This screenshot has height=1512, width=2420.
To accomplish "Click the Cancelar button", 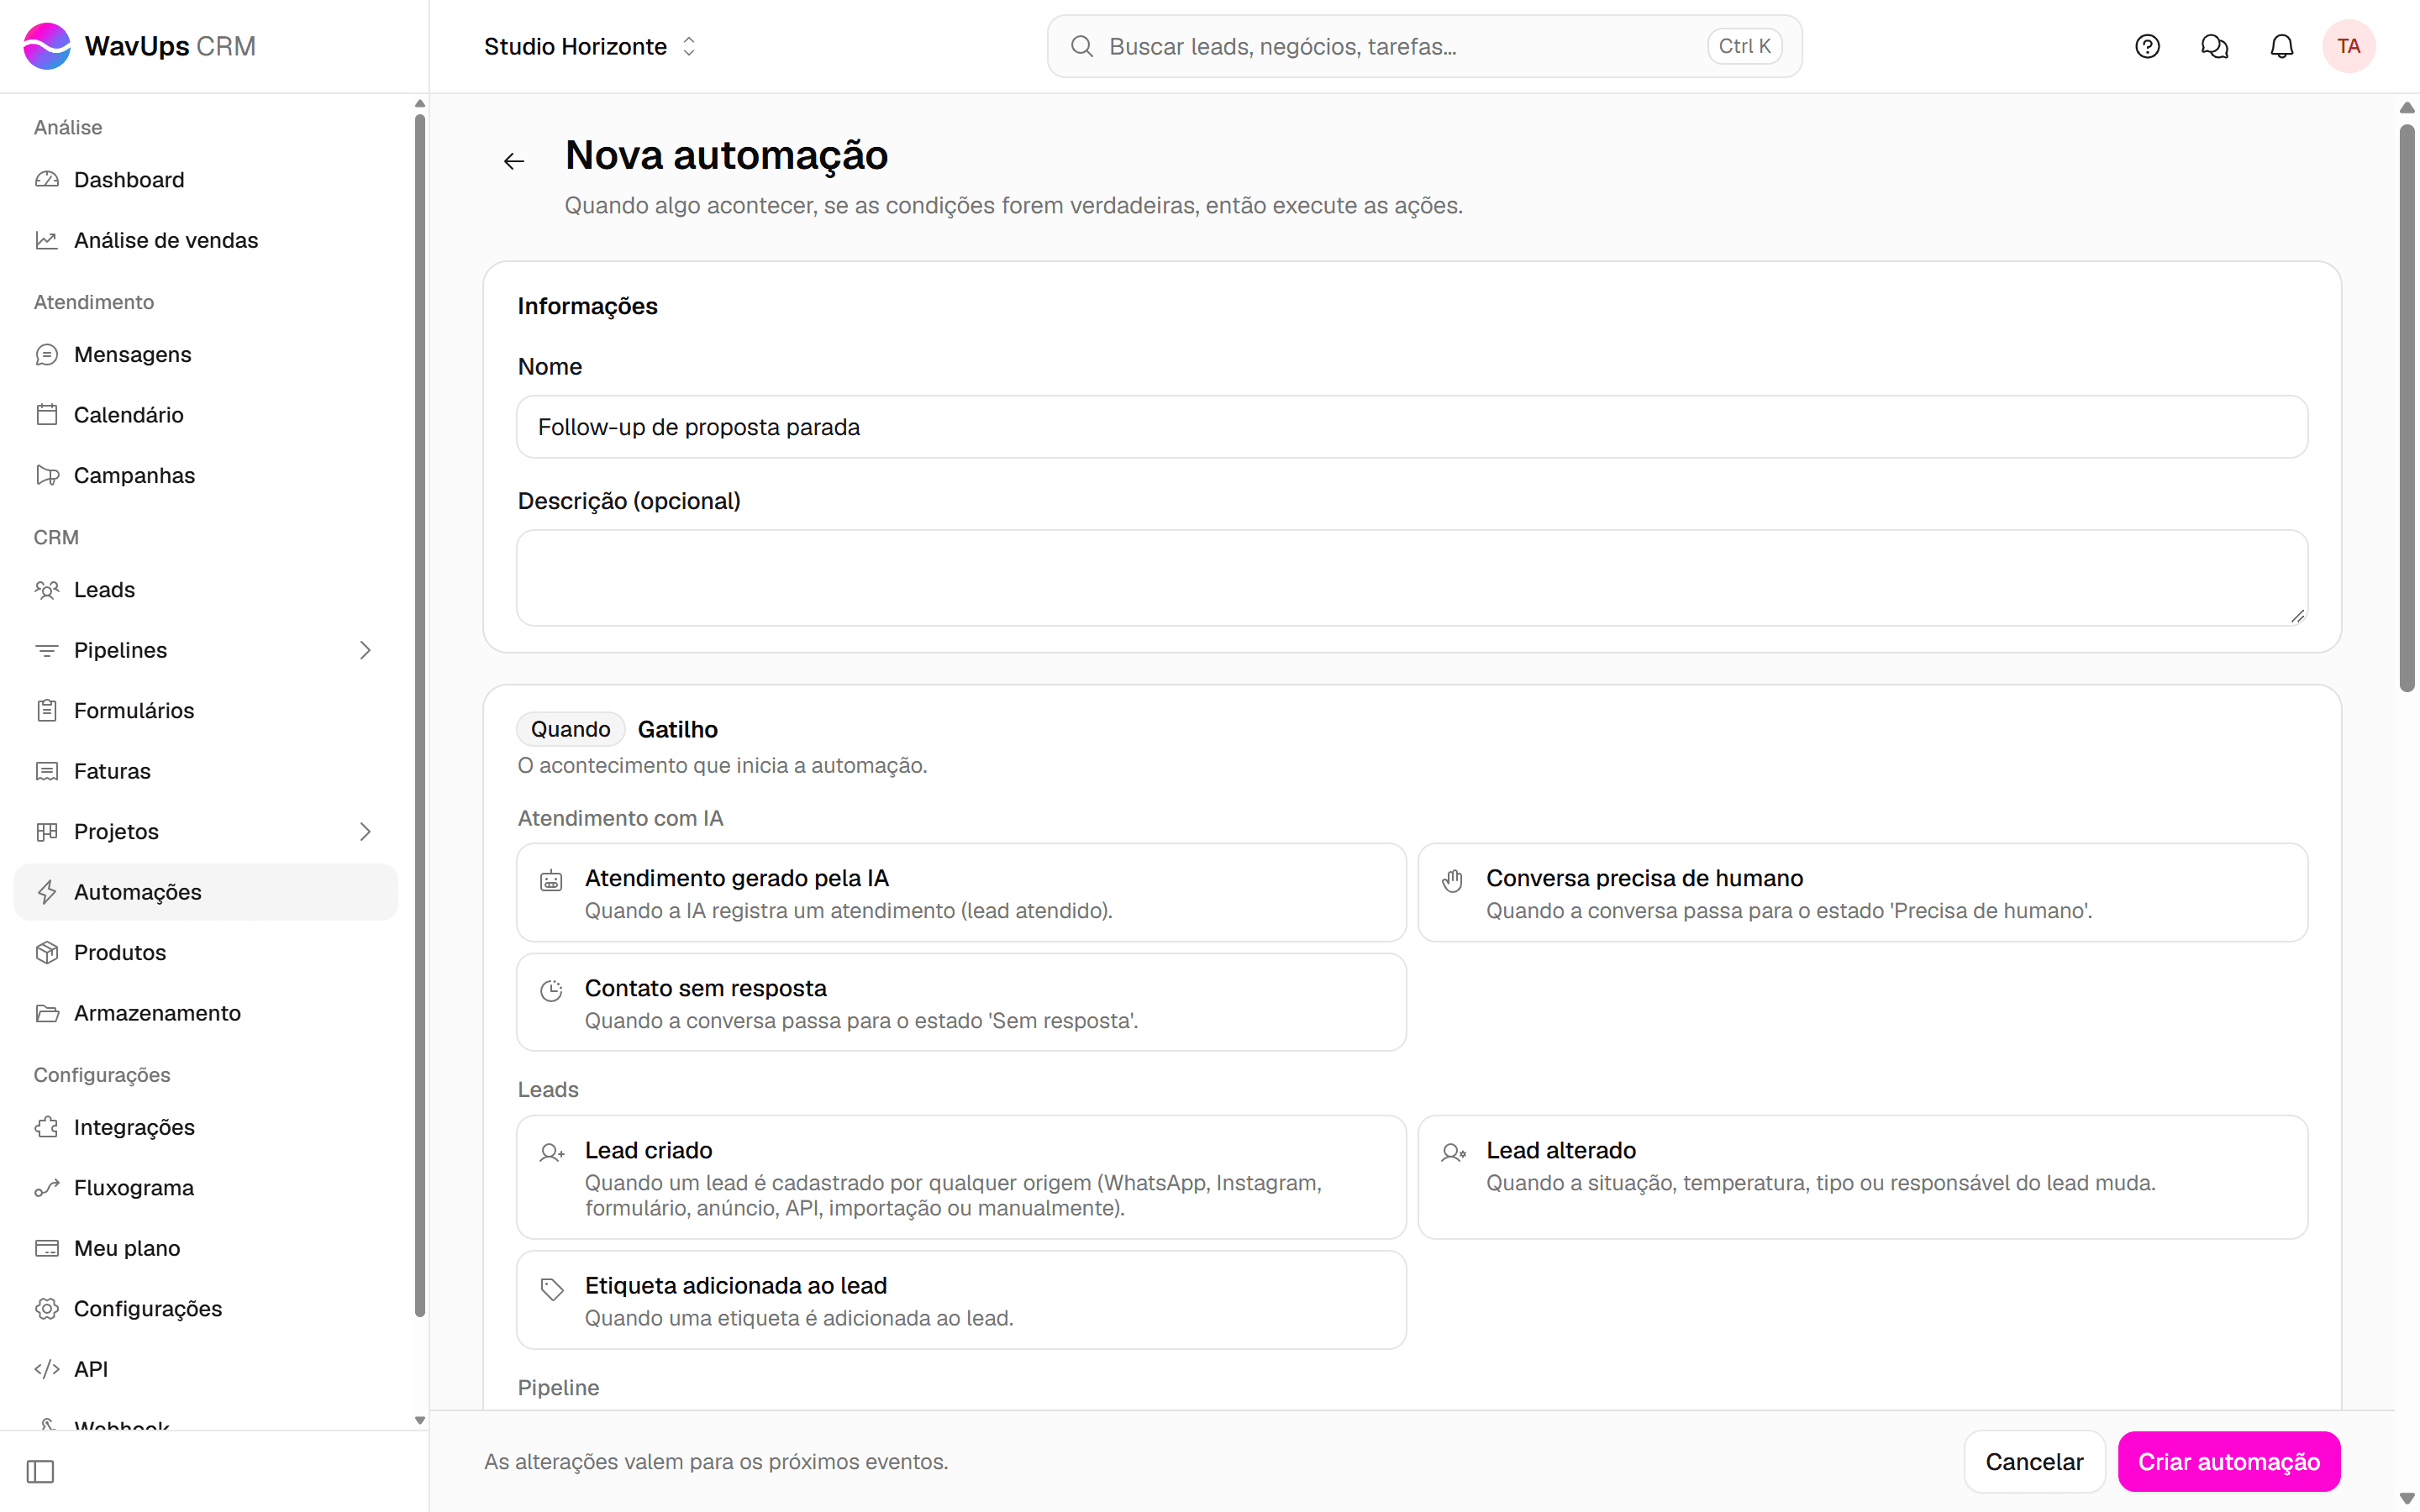I will pyautogui.click(x=2034, y=1462).
